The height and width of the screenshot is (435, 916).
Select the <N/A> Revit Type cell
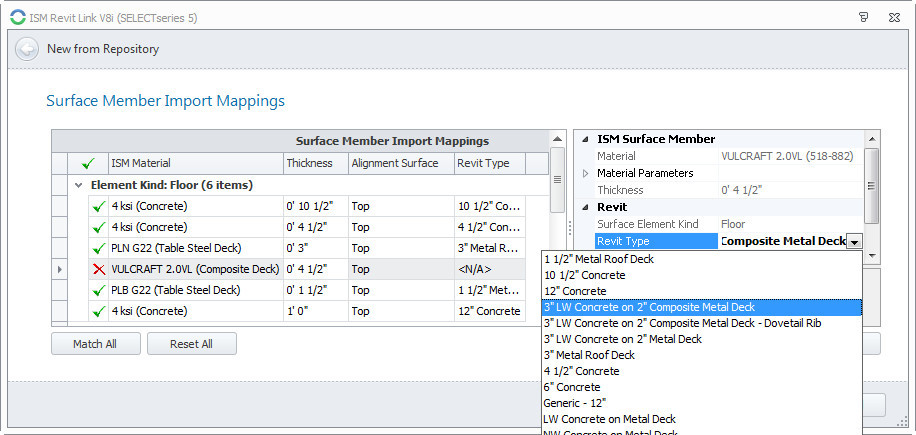(490, 269)
